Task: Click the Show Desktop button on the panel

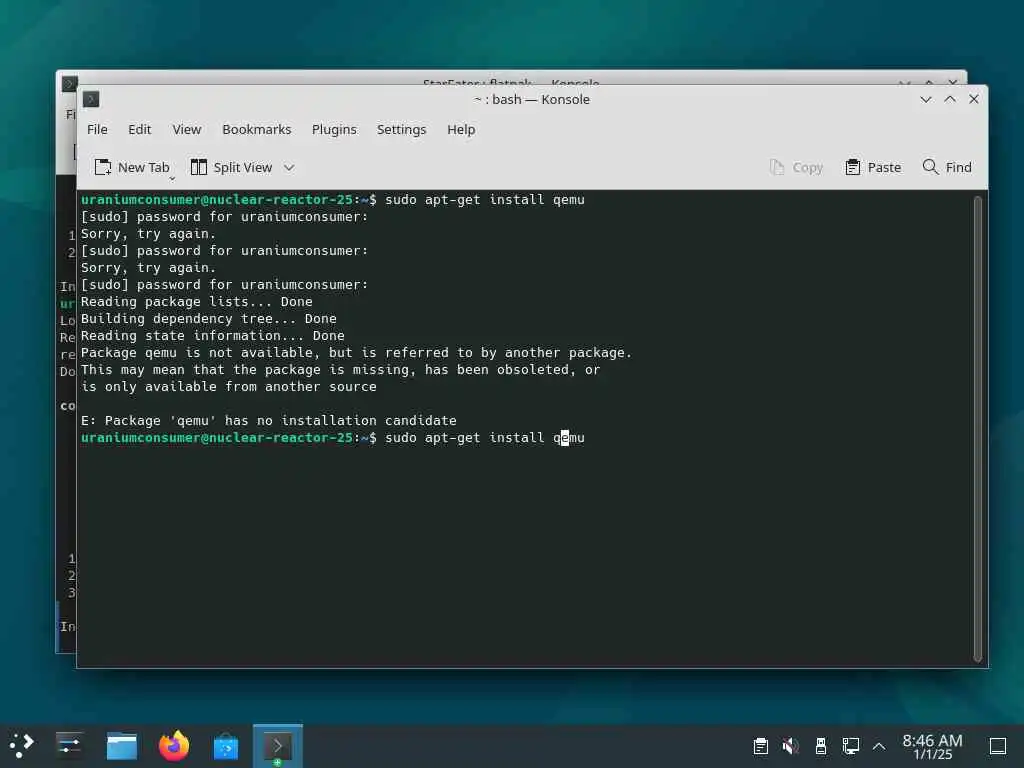Action: pos(997,746)
